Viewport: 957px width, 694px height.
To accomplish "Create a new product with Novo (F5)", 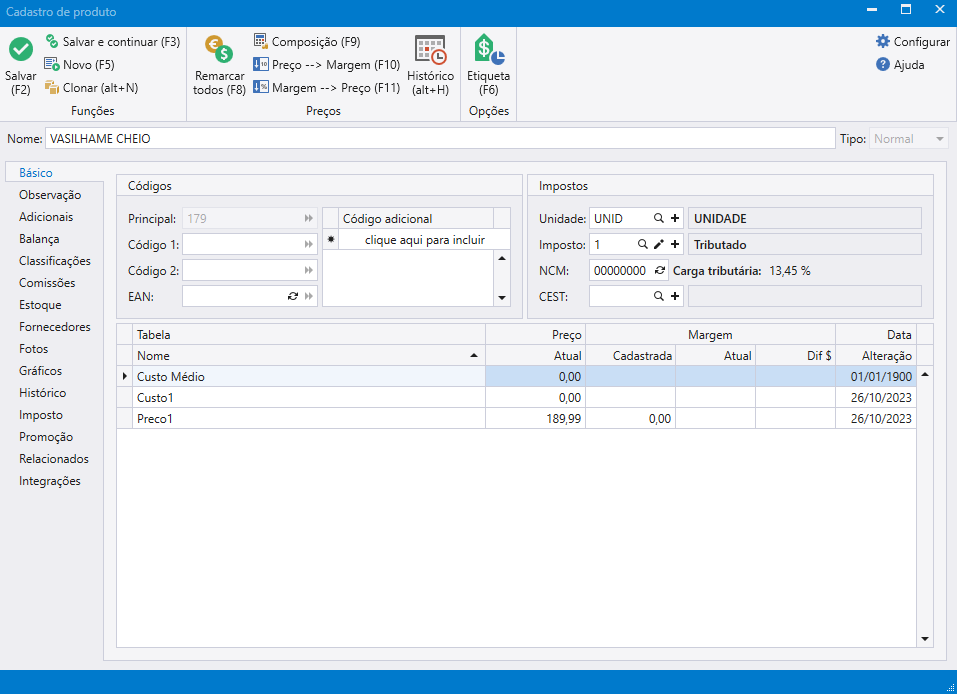I will tap(79, 65).
